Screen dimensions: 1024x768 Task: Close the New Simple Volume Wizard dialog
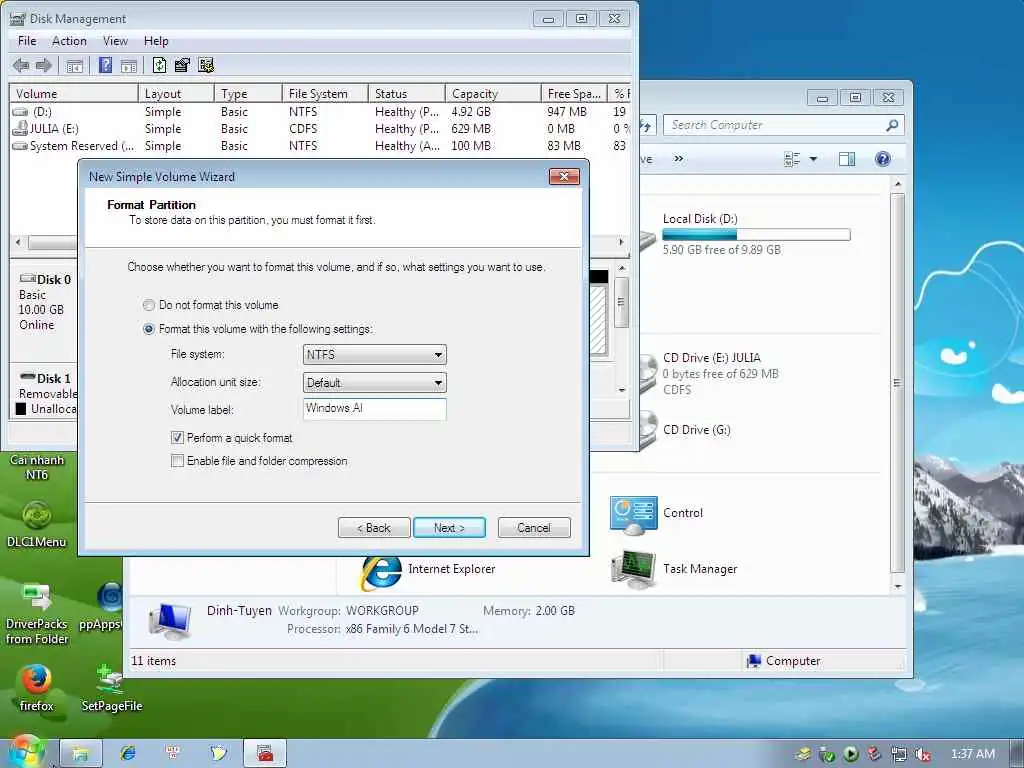(x=564, y=176)
